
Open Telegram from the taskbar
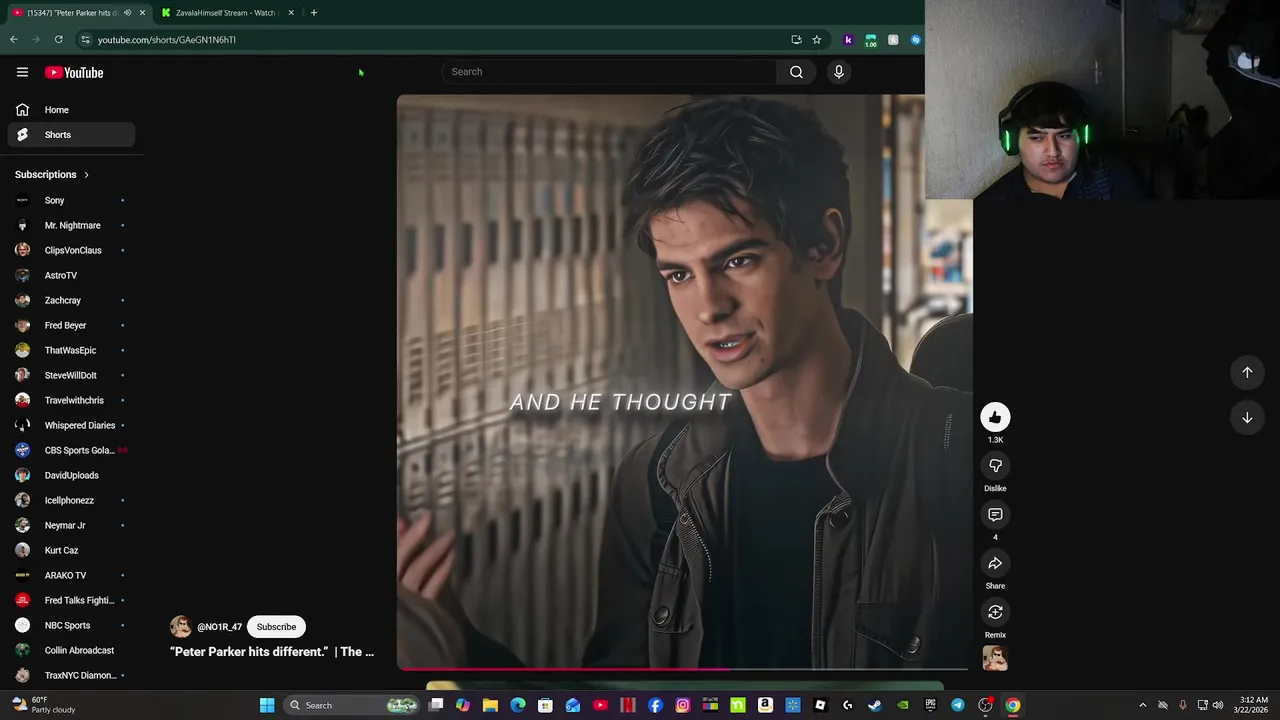click(x=958, y=705)
